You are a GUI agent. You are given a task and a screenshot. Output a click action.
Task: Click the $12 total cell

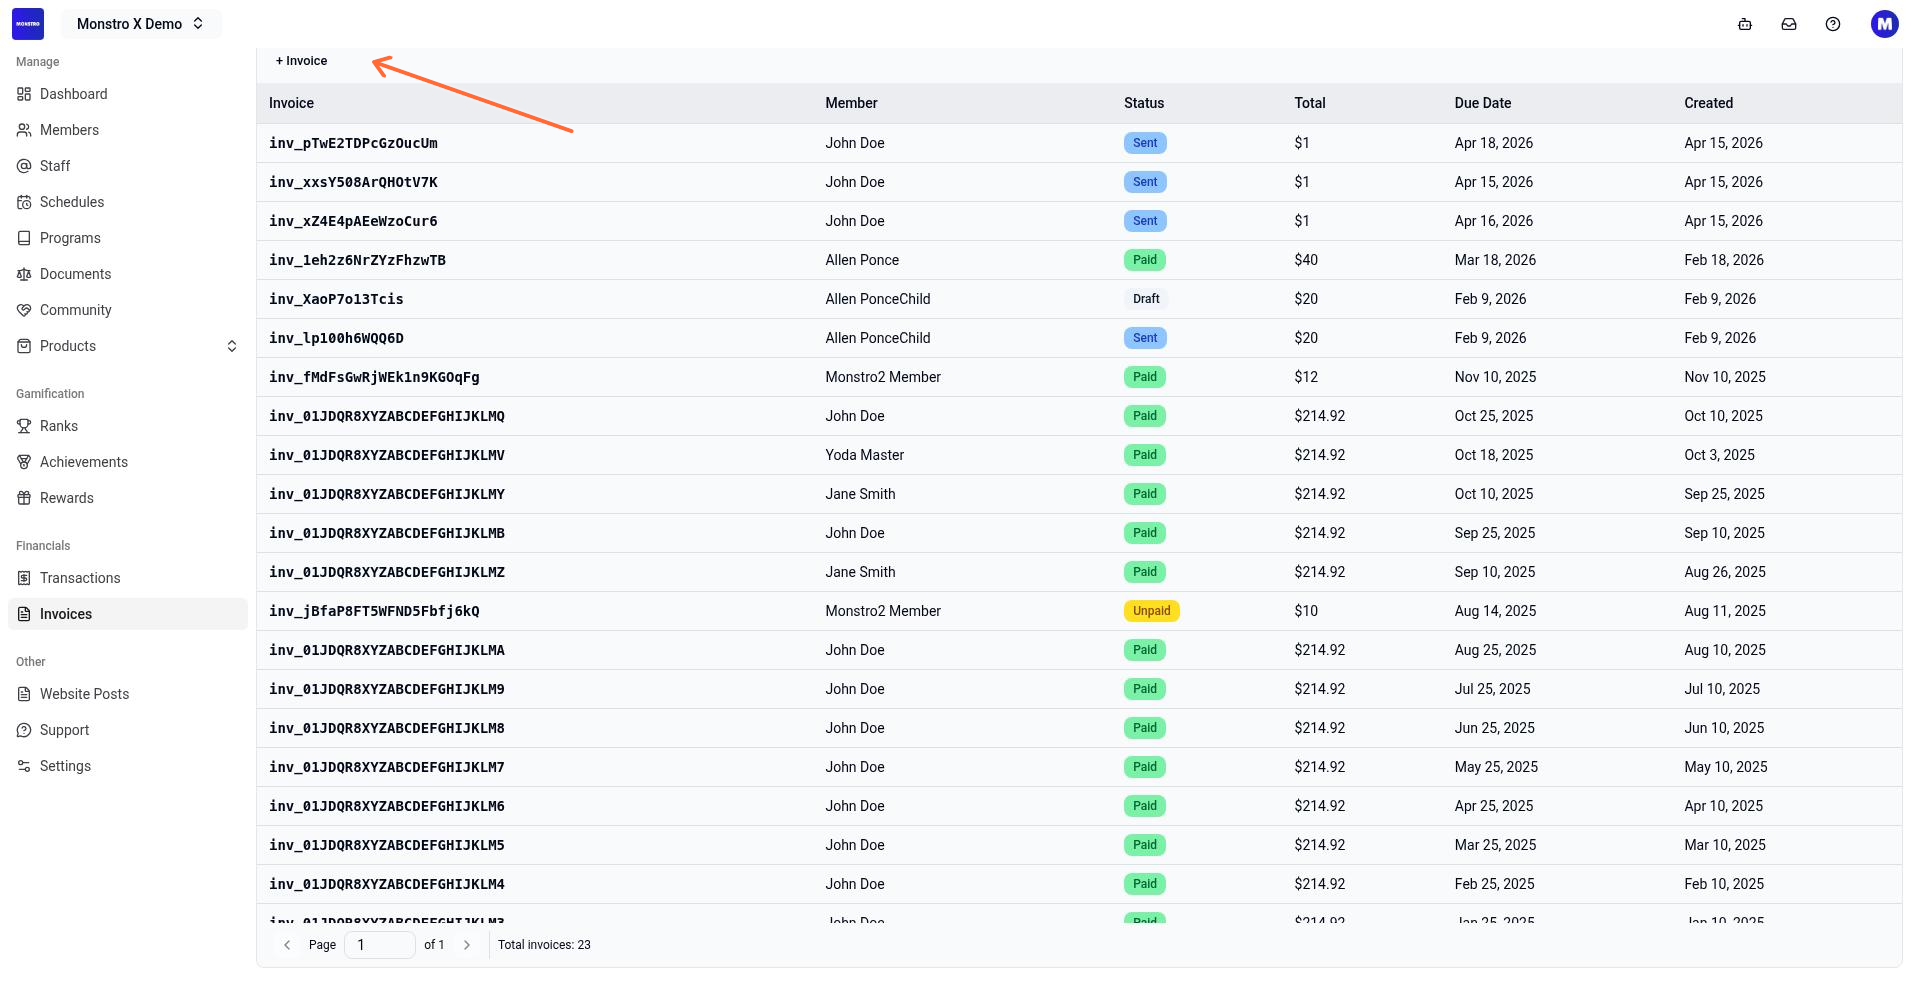(1306, 377)
